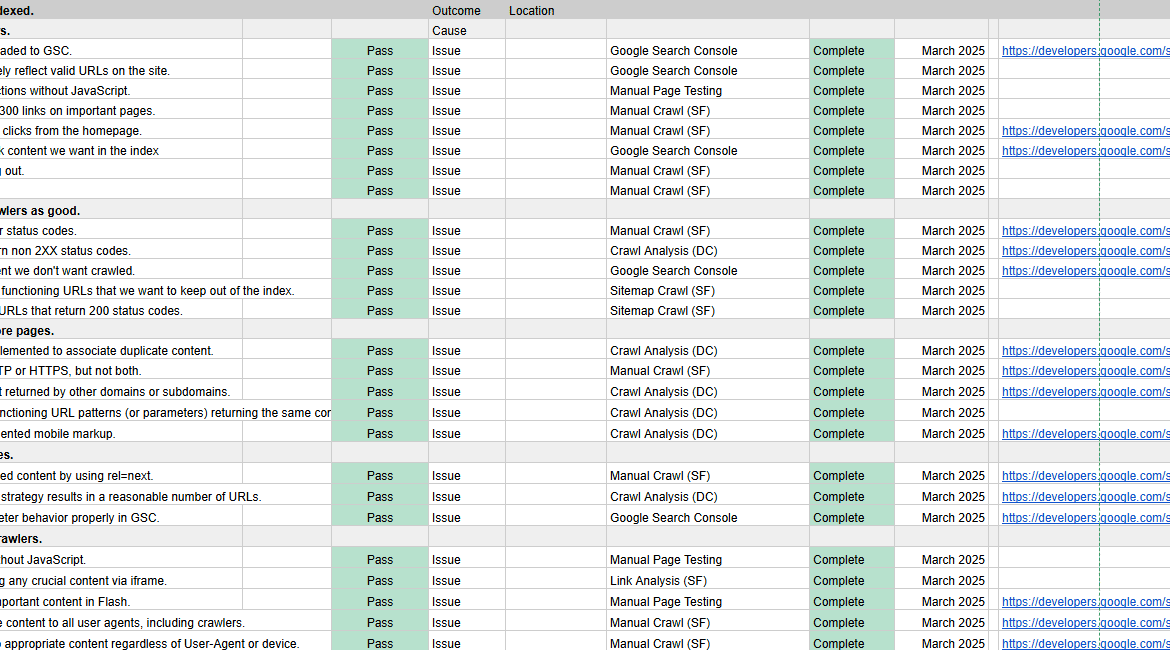Click 'Crawl Analysis (DC)' in the 'non 2XX status codes.' row

pyautogui.click(x=707, y=251)
